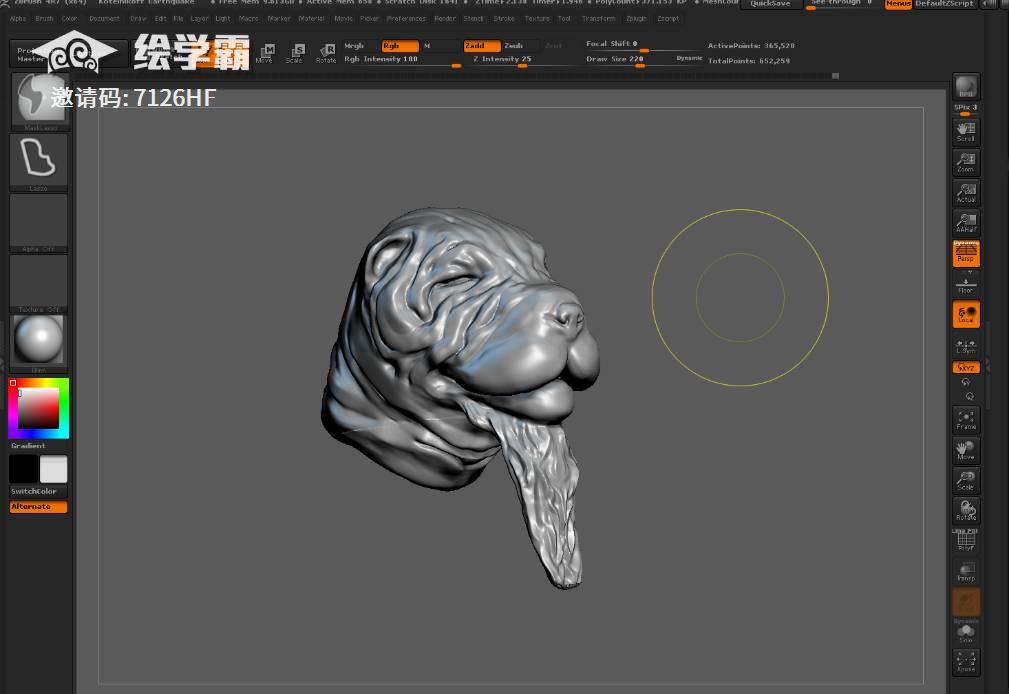Select the black secondary color swatch
The height and width of the screenshot is (694, 1009).
tap(23, 469)
